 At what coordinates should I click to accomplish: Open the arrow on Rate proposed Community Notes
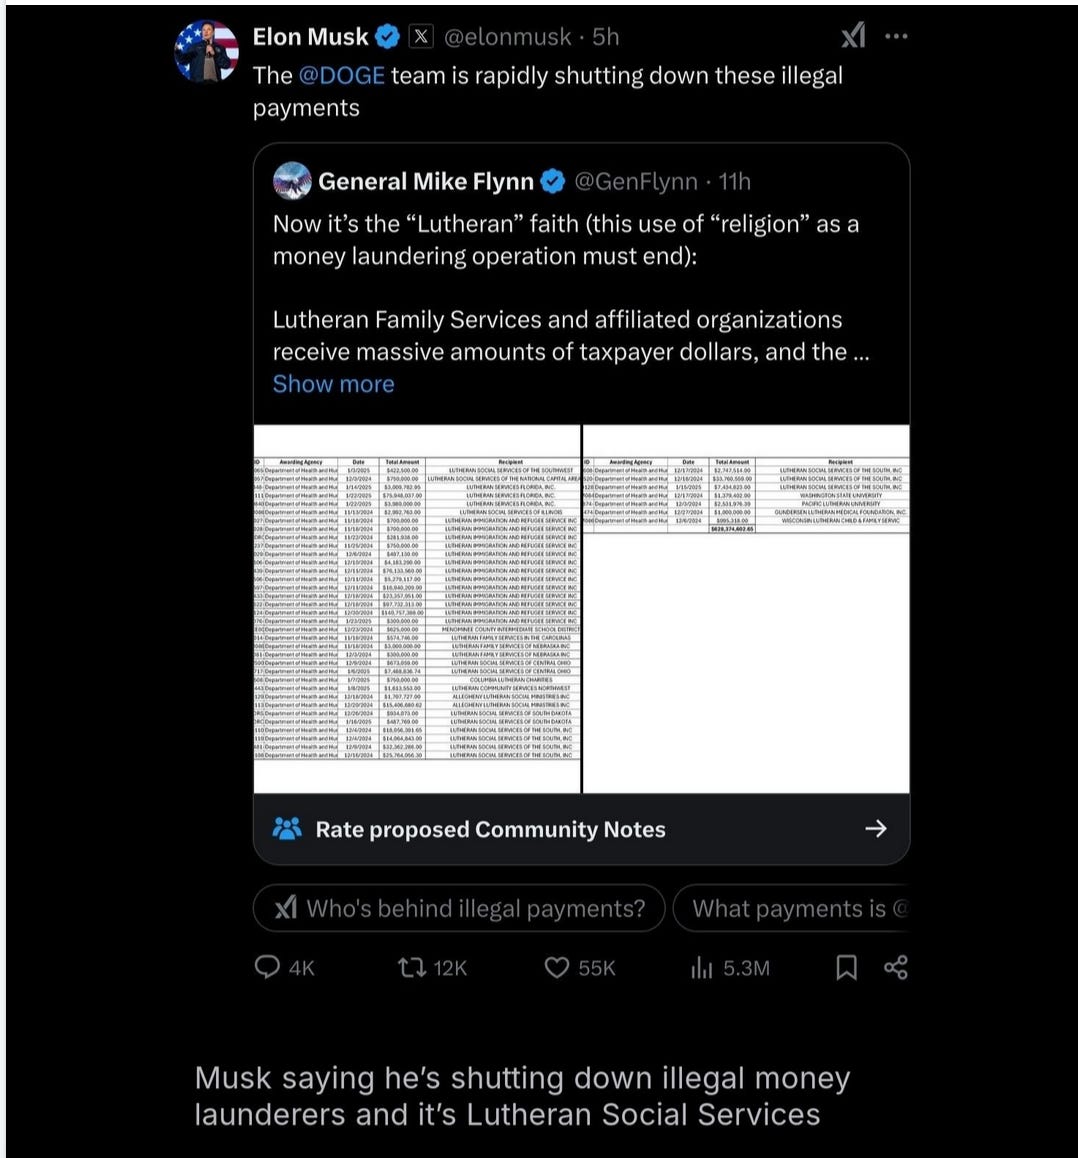(x=875, y=829)
